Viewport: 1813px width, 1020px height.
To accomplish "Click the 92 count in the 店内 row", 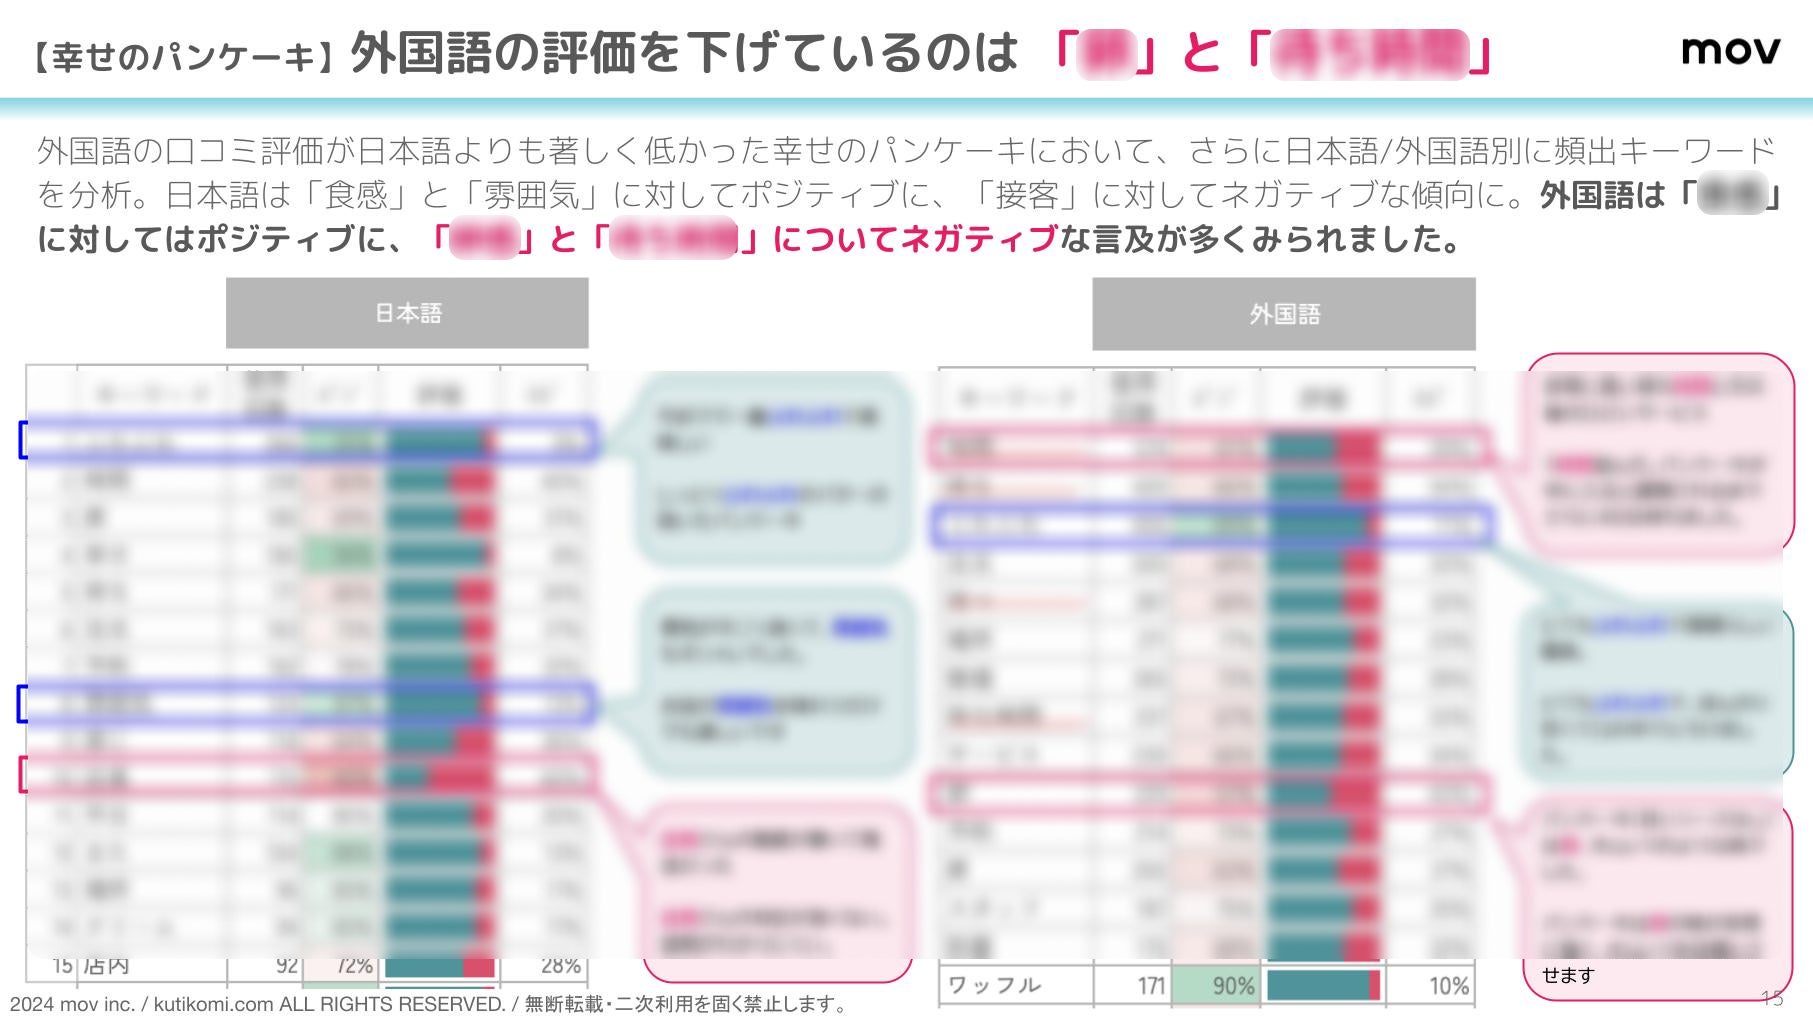I will [287, 966].
